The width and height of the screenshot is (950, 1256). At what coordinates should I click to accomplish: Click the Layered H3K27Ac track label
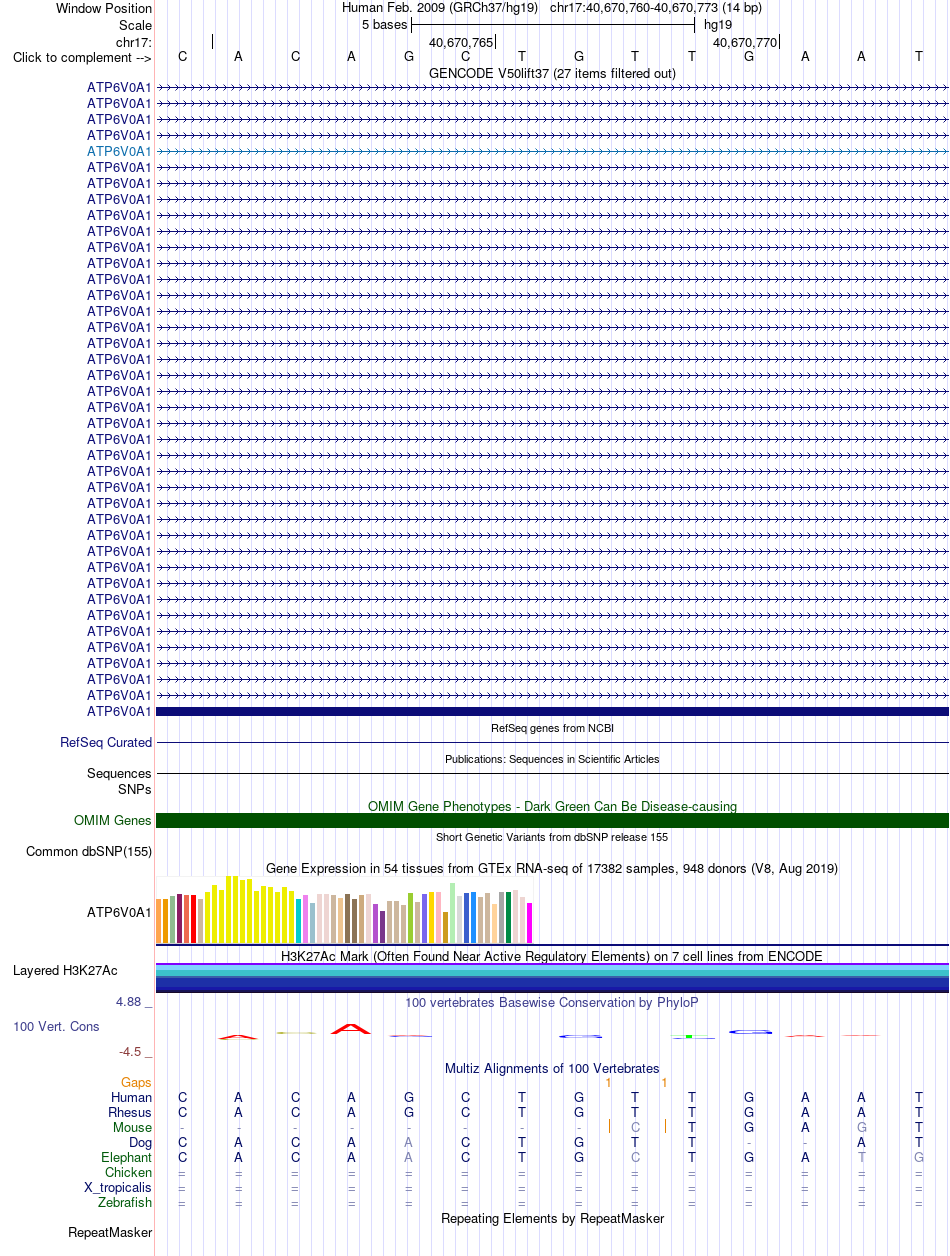pyautogui.click(x=65, y=971)
